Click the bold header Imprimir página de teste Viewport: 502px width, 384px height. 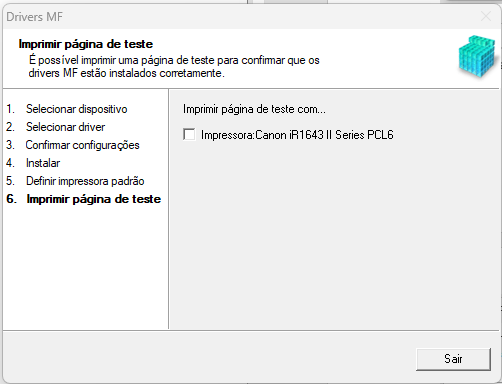86,44
